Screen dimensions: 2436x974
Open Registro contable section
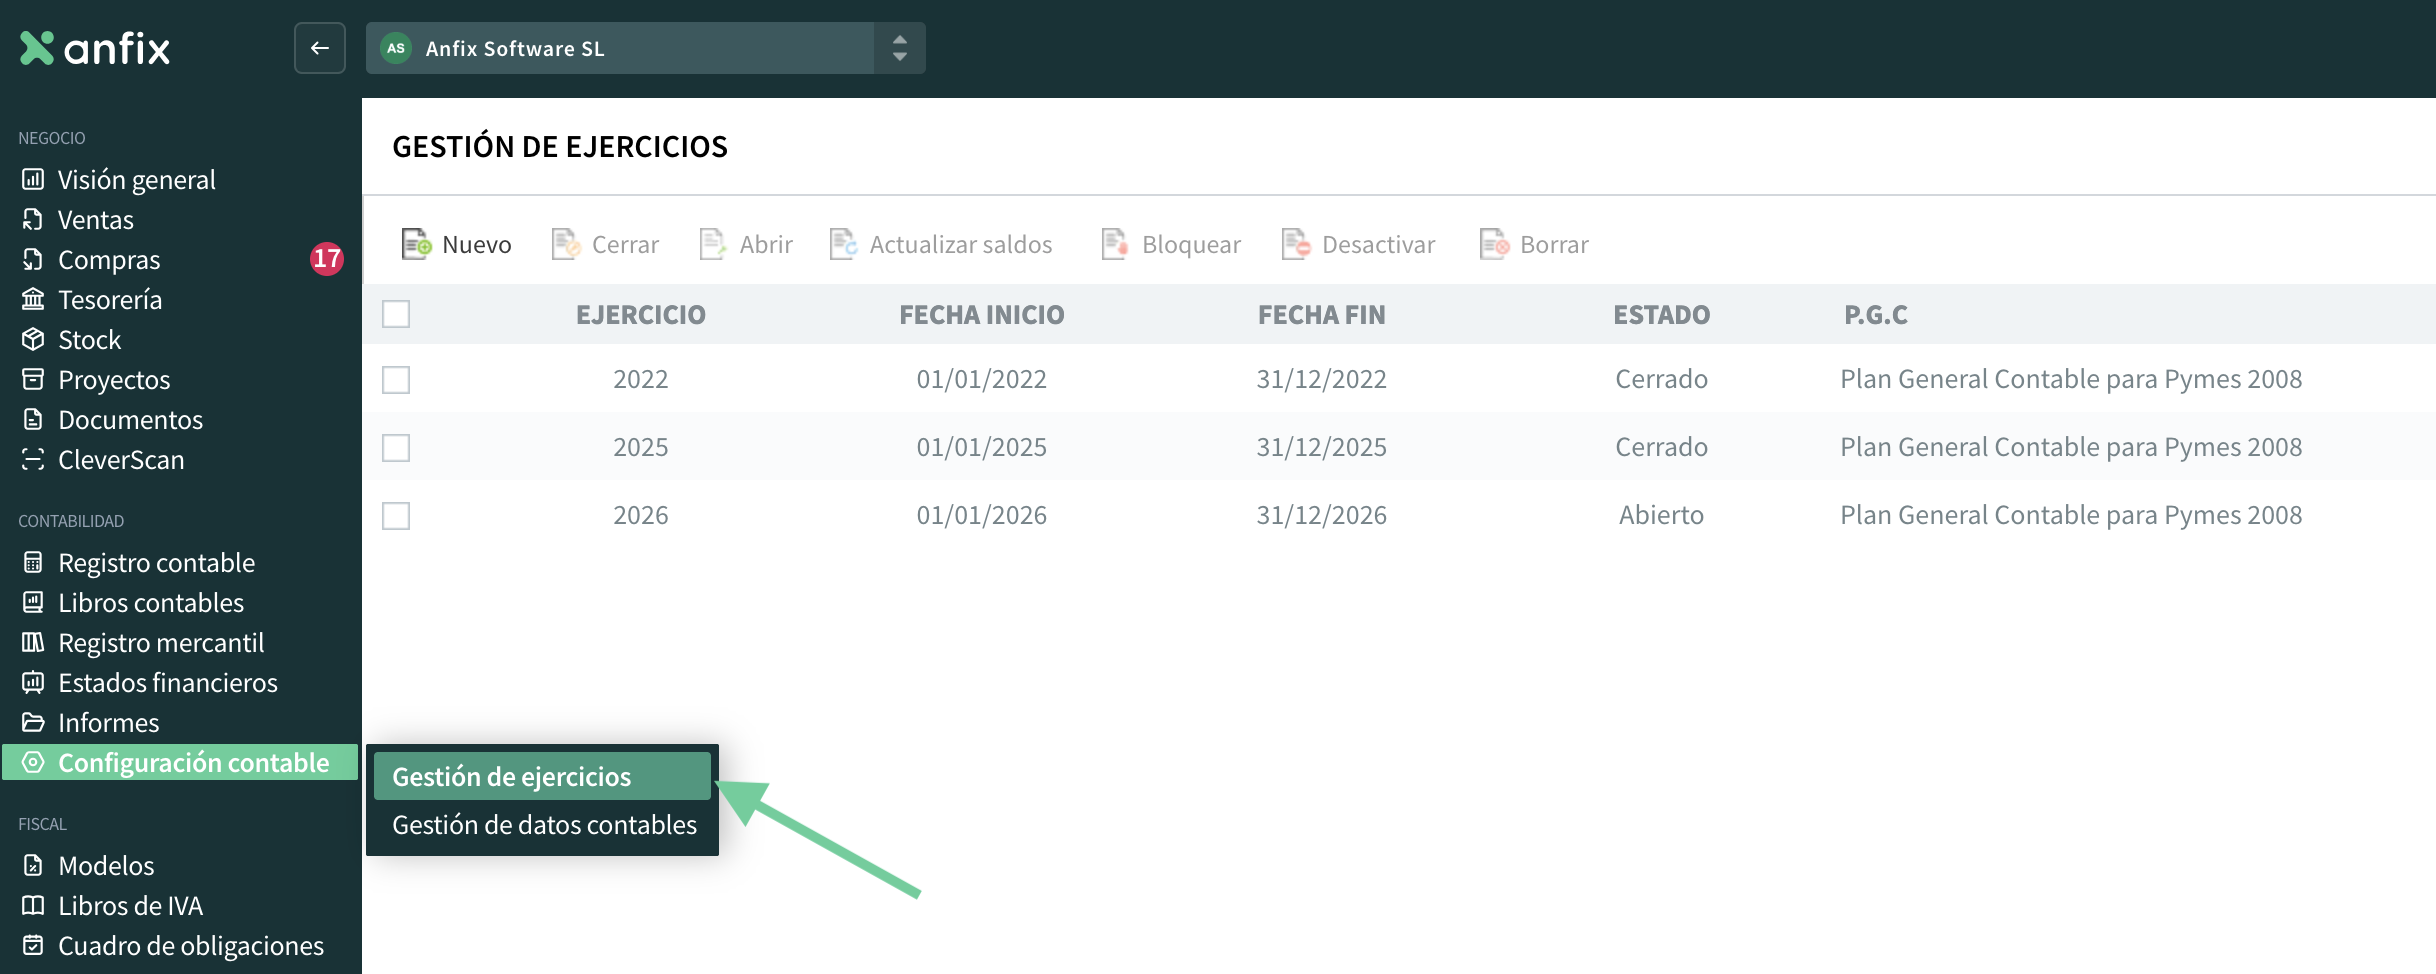[x=156, y=562]
